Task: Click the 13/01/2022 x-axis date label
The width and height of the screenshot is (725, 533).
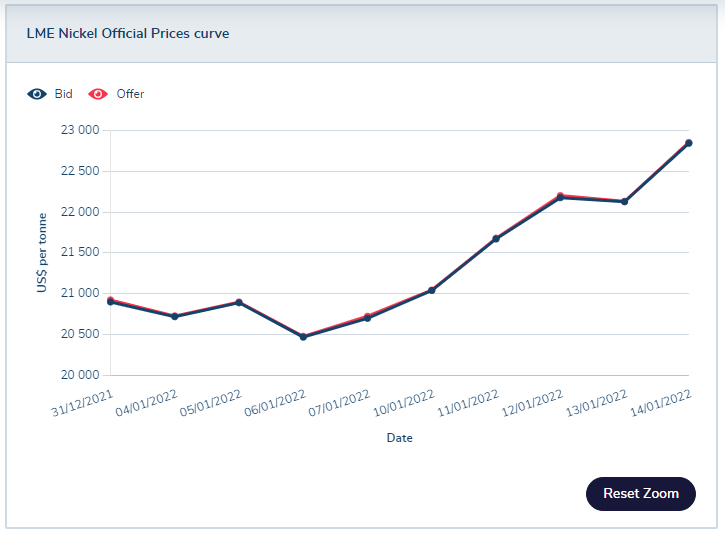Action: (596, 403)
